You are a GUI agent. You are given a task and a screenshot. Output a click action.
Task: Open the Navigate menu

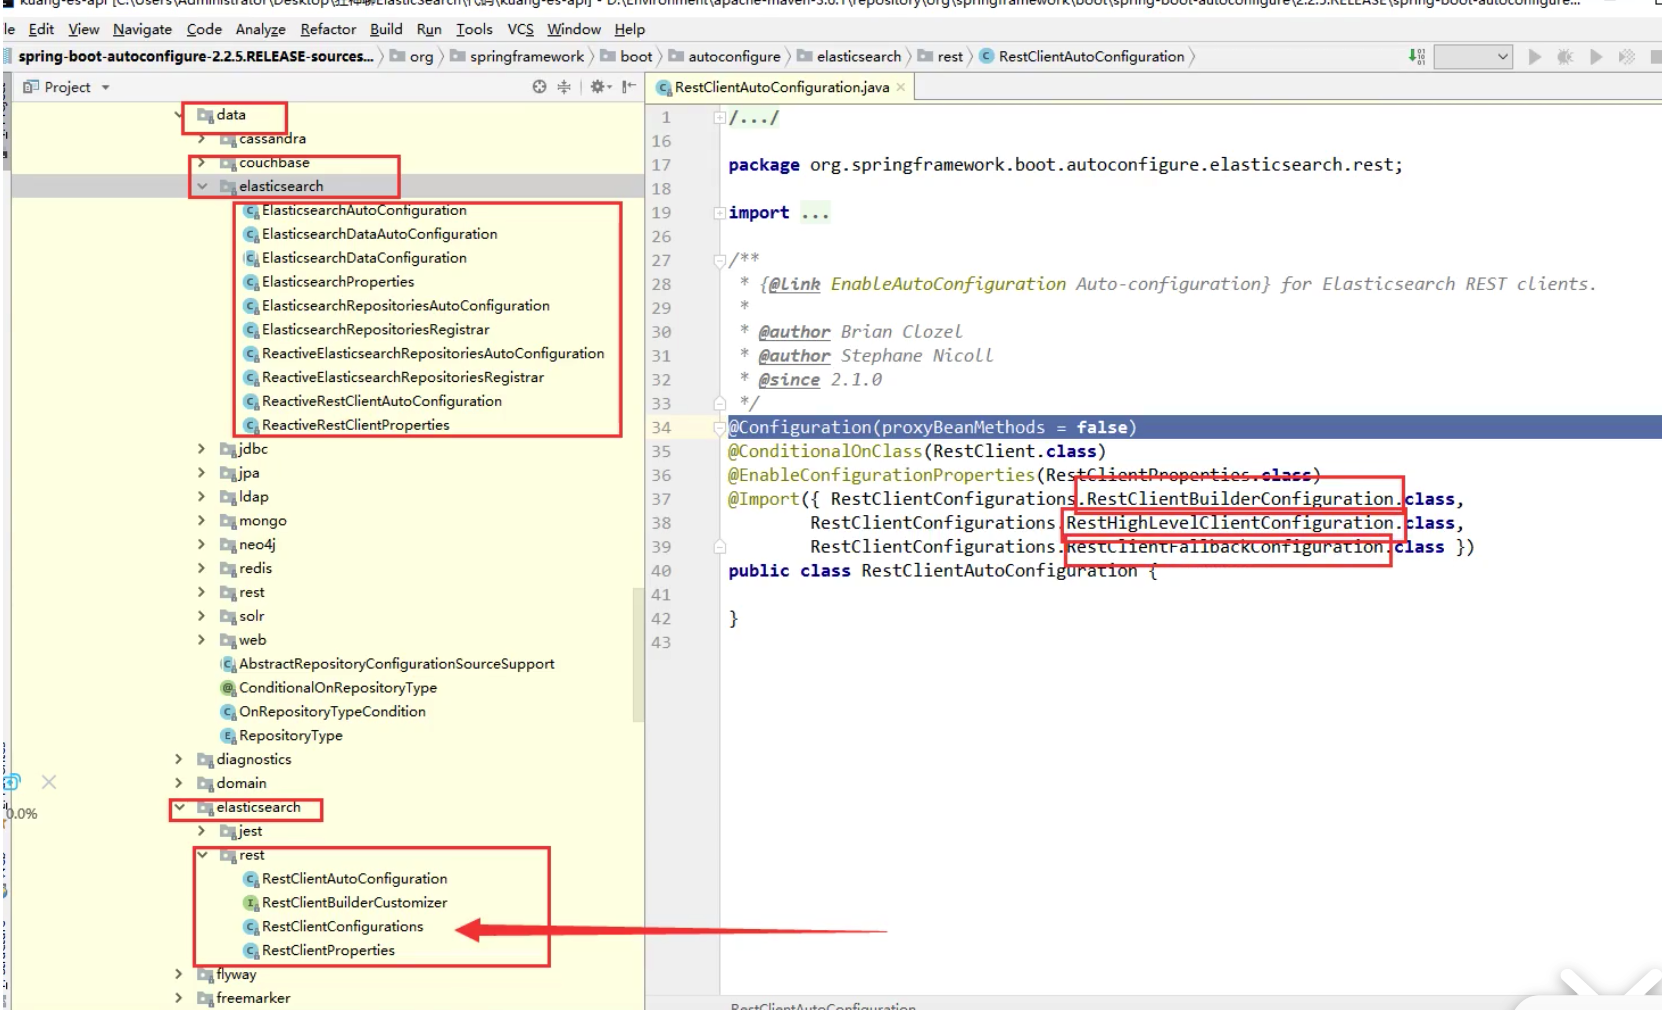tap(142, 29)
